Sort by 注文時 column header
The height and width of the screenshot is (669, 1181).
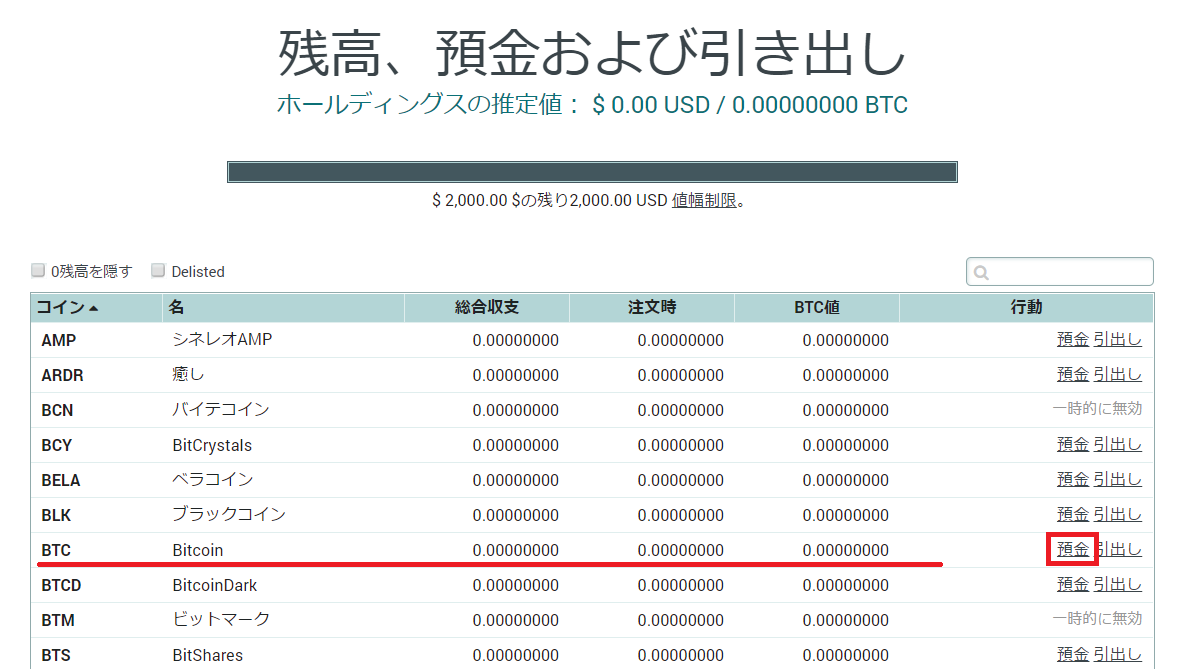[x=651, y=307]
